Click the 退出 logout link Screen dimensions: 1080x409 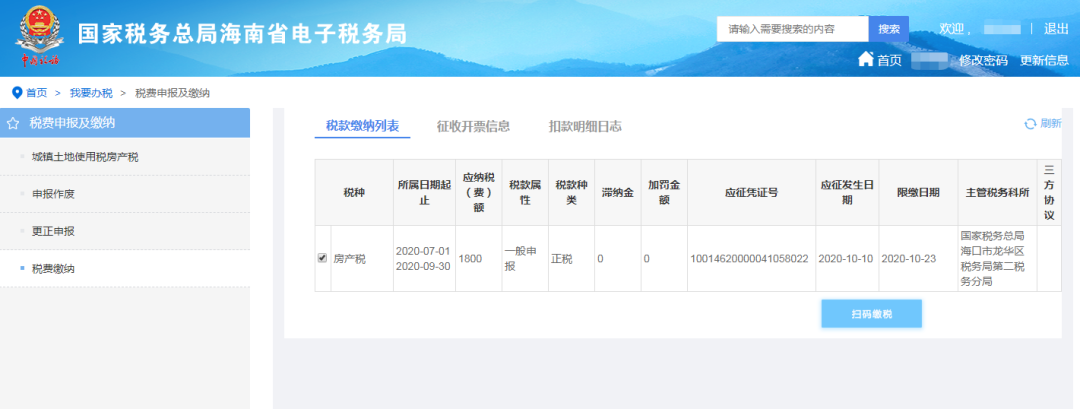click(1056, 29)
